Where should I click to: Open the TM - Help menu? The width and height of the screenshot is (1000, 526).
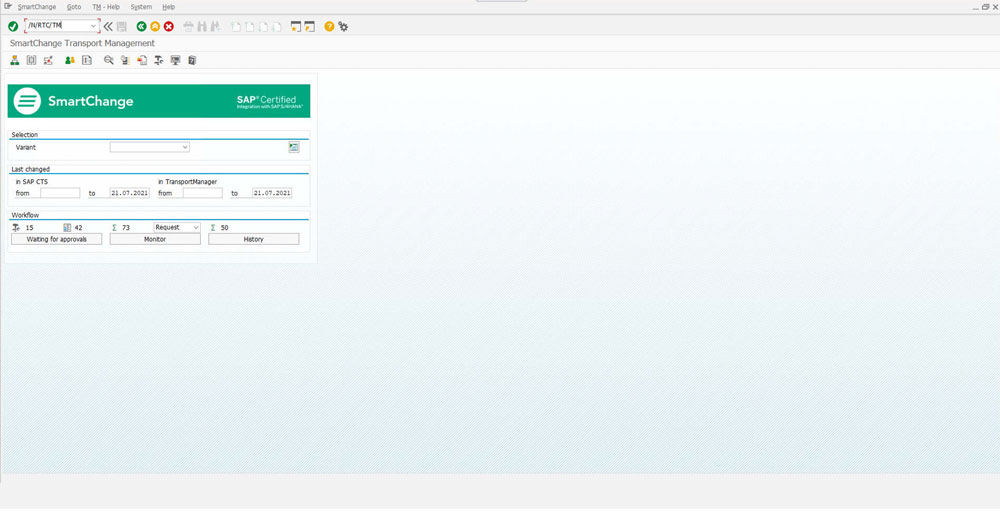[x=106, y=7]
